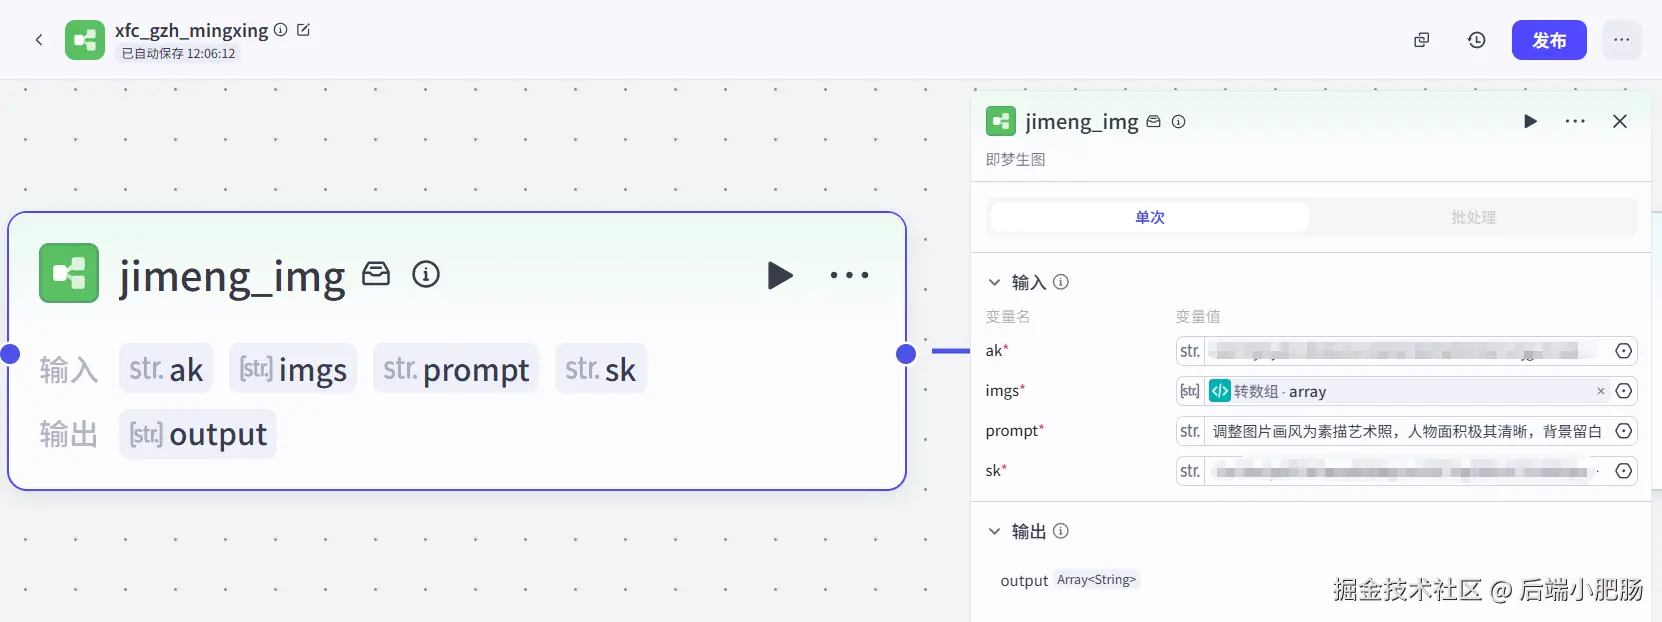
Task: Click the 已自动保存 autosave status label
Action: click(179, 54)
